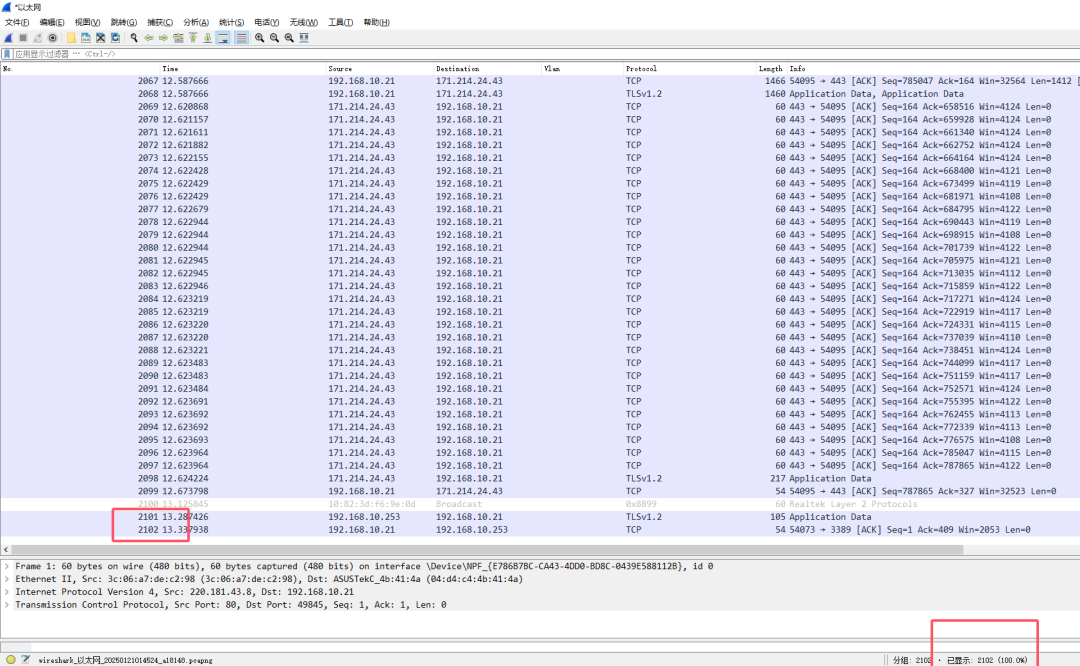Screen dimensions: 1080x666
Task: Open capture file properties icon in status bar
Action: 25,659
